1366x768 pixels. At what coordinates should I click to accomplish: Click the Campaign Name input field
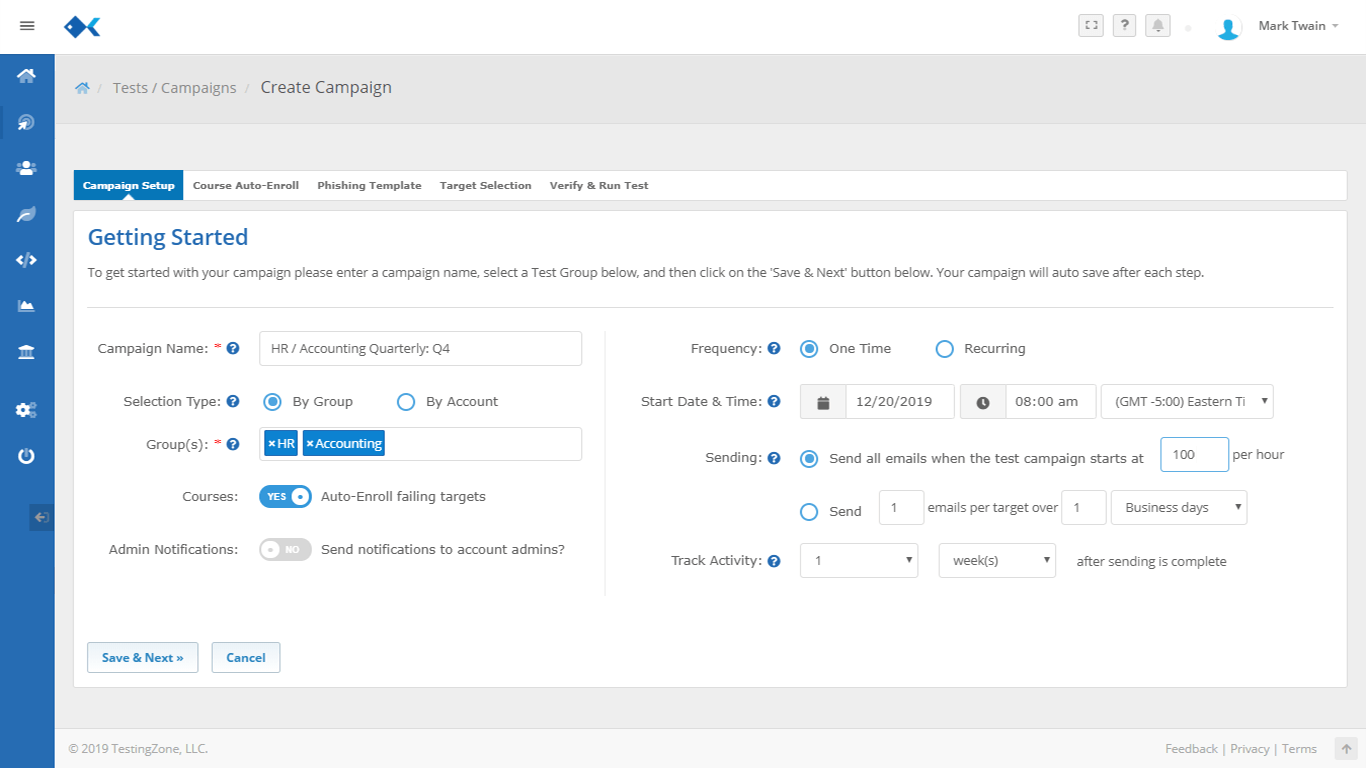click(x=420, y=349)
